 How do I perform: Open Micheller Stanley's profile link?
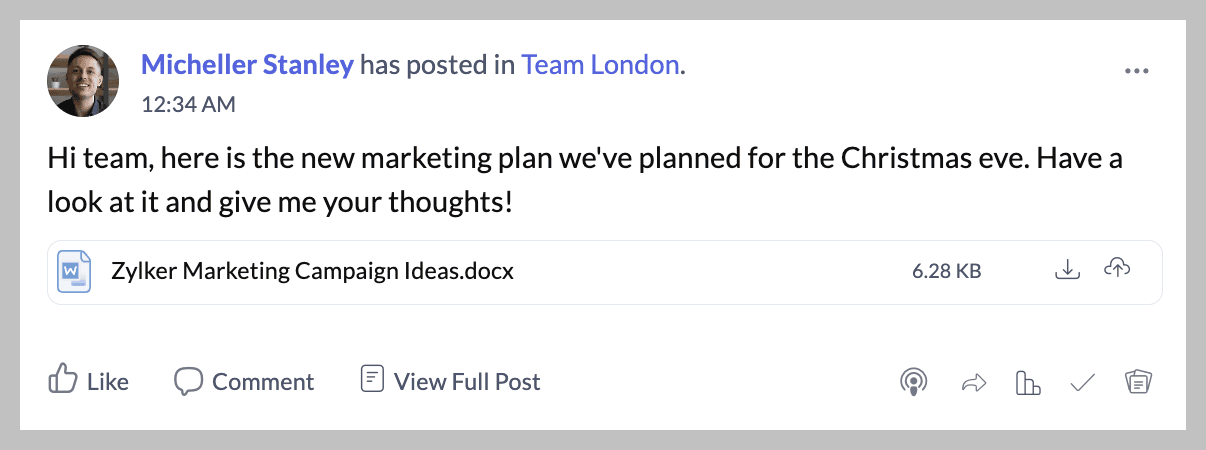pyautogui.click(x=247, y=66)
